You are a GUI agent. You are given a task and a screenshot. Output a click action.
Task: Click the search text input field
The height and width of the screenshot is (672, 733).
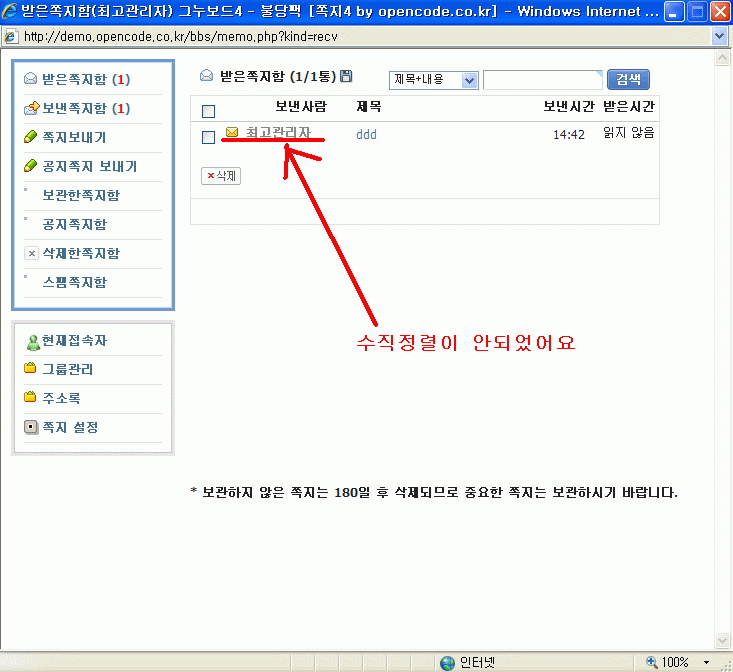(x=542, y=80)
